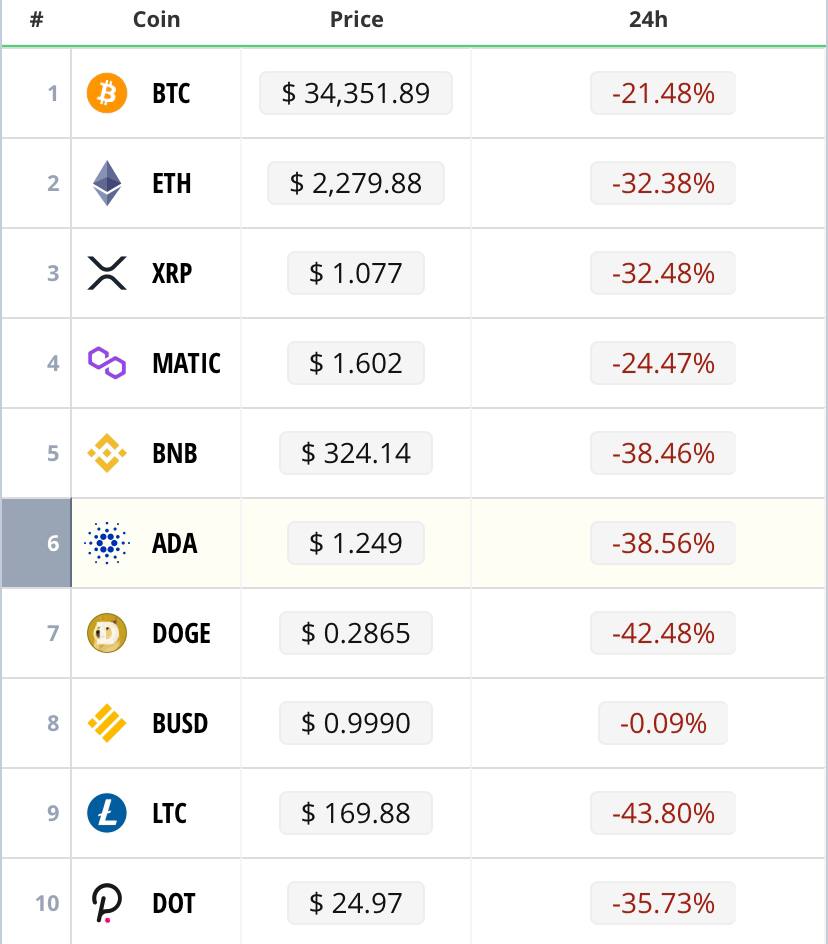Click the Ethereum diamond icon

coord(107,183)
